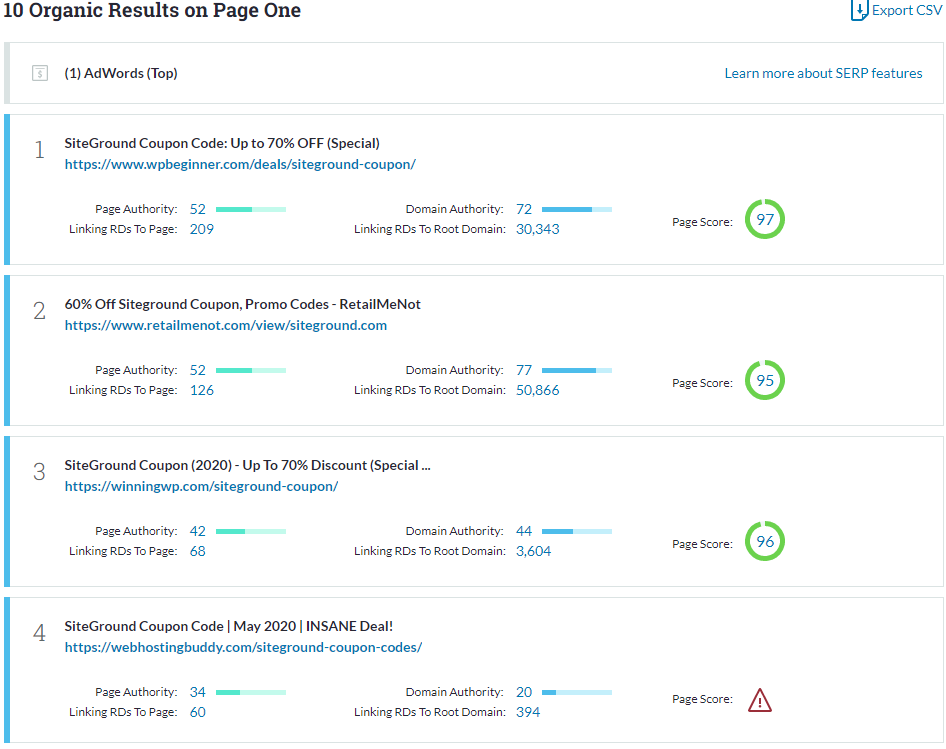Click the AdWords dollar sign icon

pyautogui.click(x=40, y=73)
